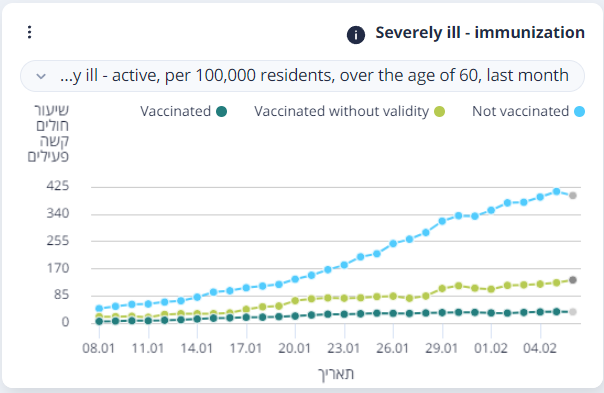Click Not vaccinated point at 29.01
The image size is (604, 393).
[442, 221]
